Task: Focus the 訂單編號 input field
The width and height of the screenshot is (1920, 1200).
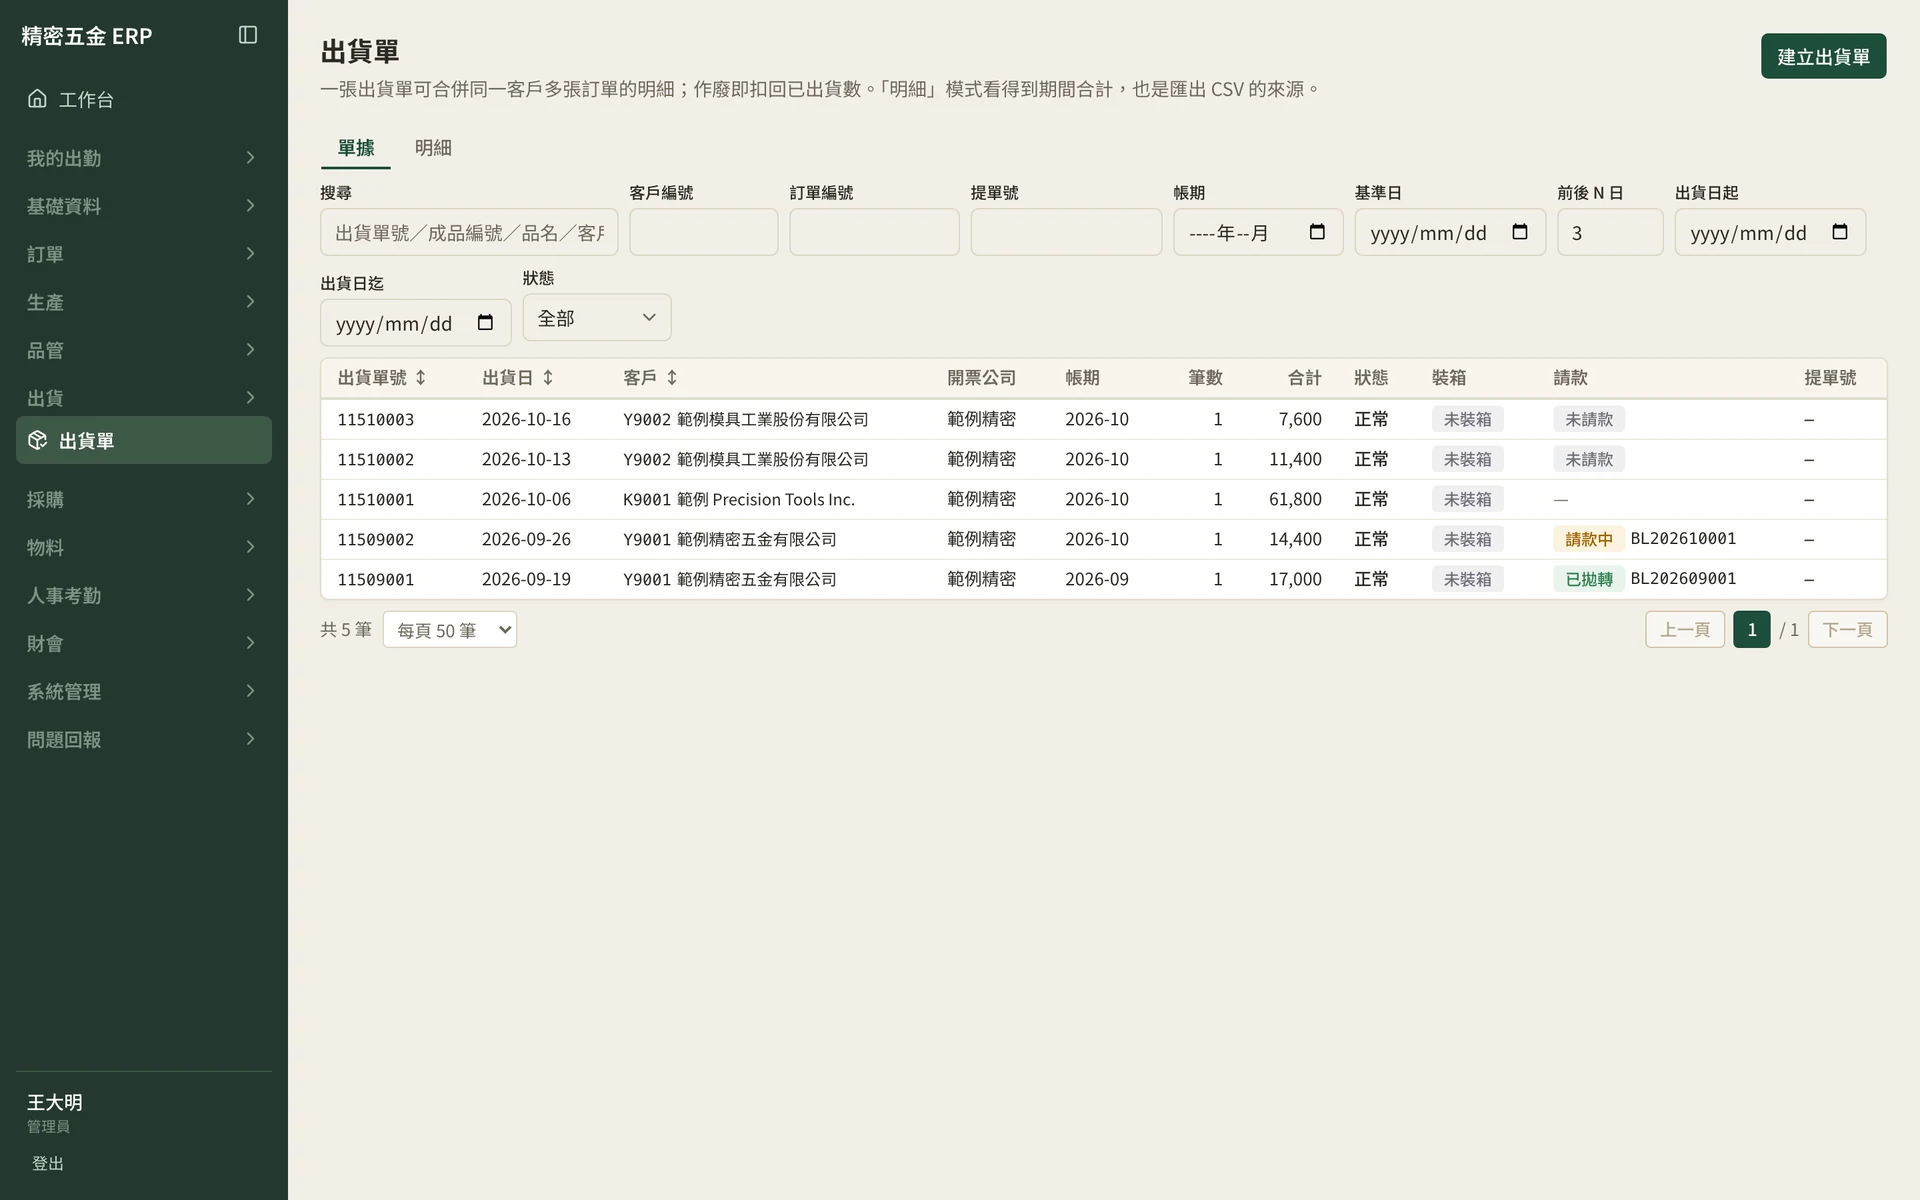Action: (x=874, y=232)
